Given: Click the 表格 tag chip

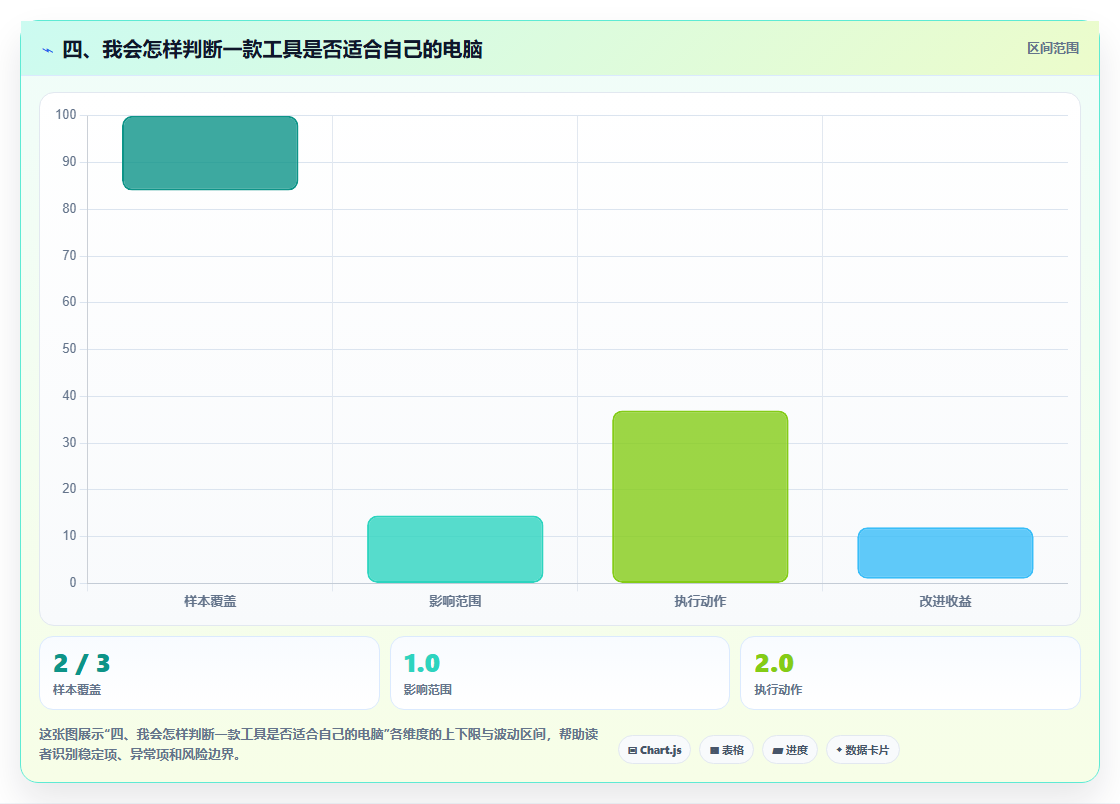Looking at the screenshot, I should tap(726, 750).
